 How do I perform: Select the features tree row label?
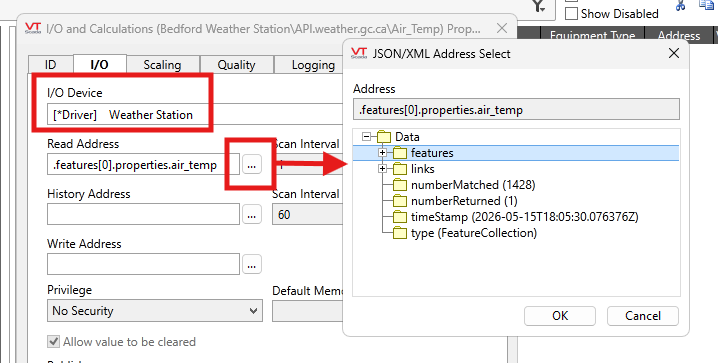click(x=432, y=153)
